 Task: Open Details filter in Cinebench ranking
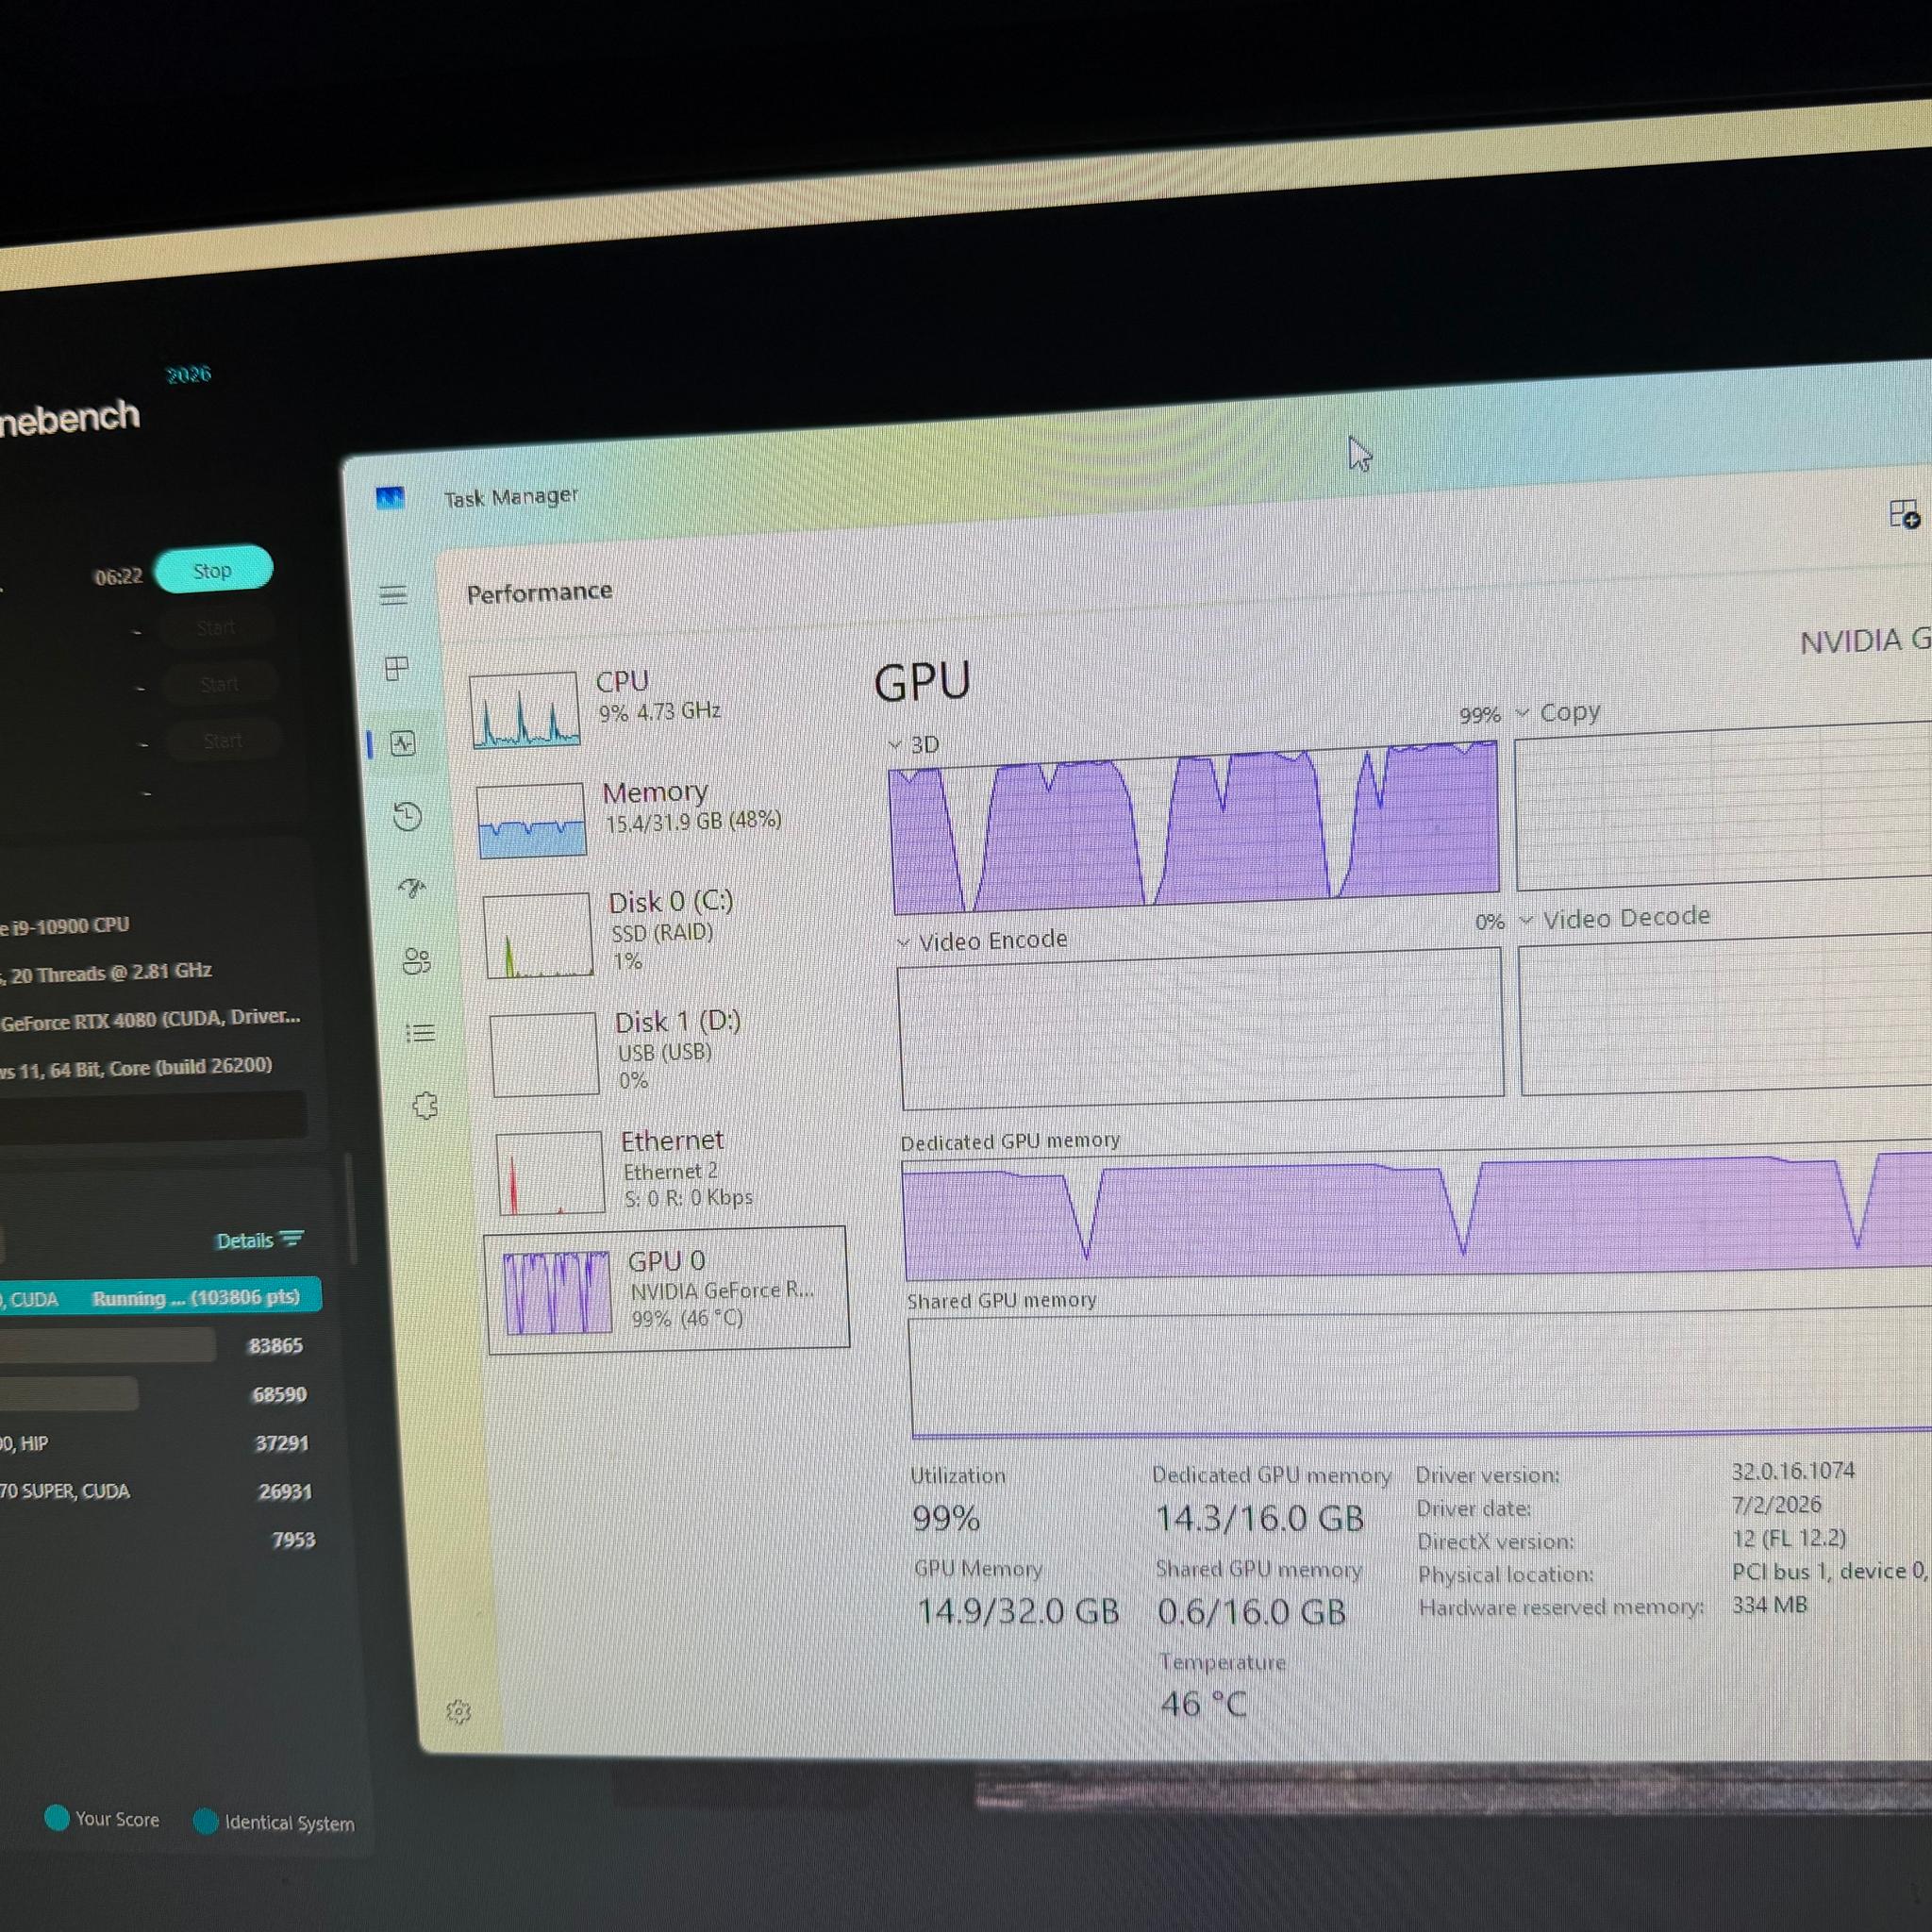259,1240
